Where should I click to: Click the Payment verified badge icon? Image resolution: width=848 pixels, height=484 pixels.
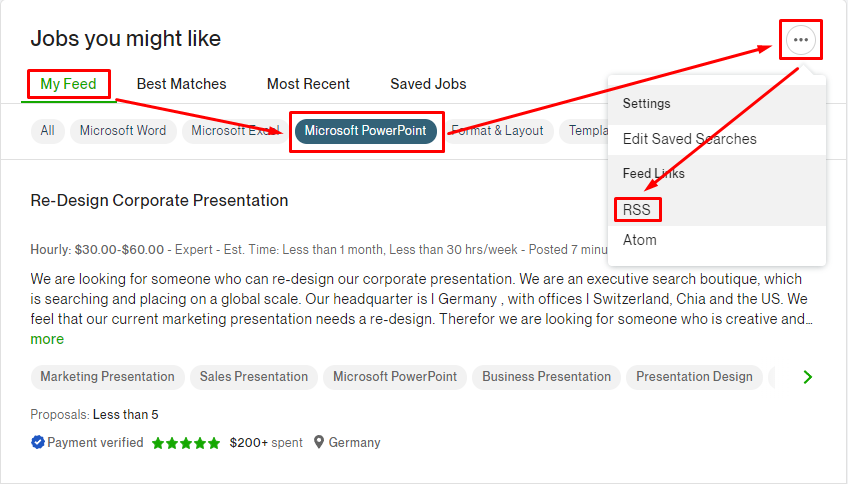click(37, 442)
